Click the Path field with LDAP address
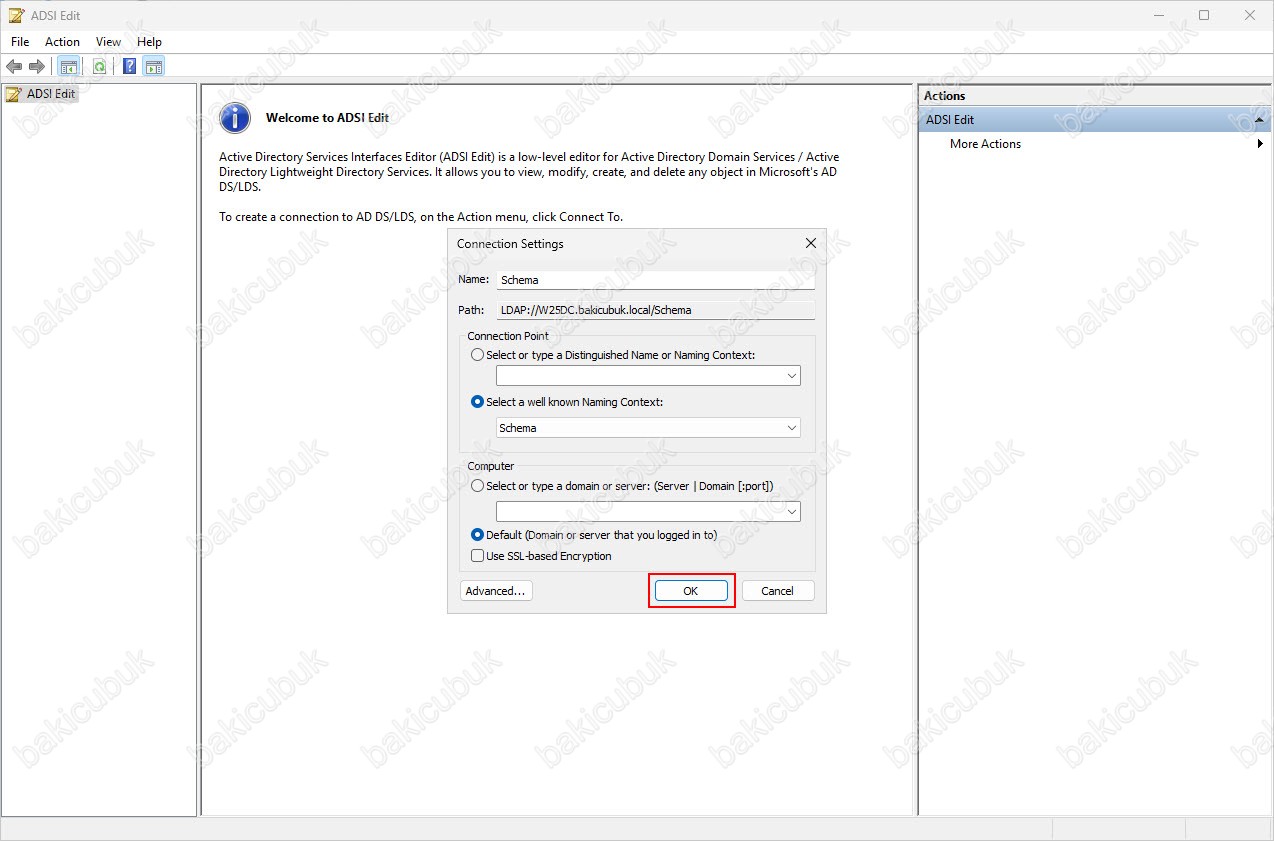1274x841 pixels. [x=655, y=310]
